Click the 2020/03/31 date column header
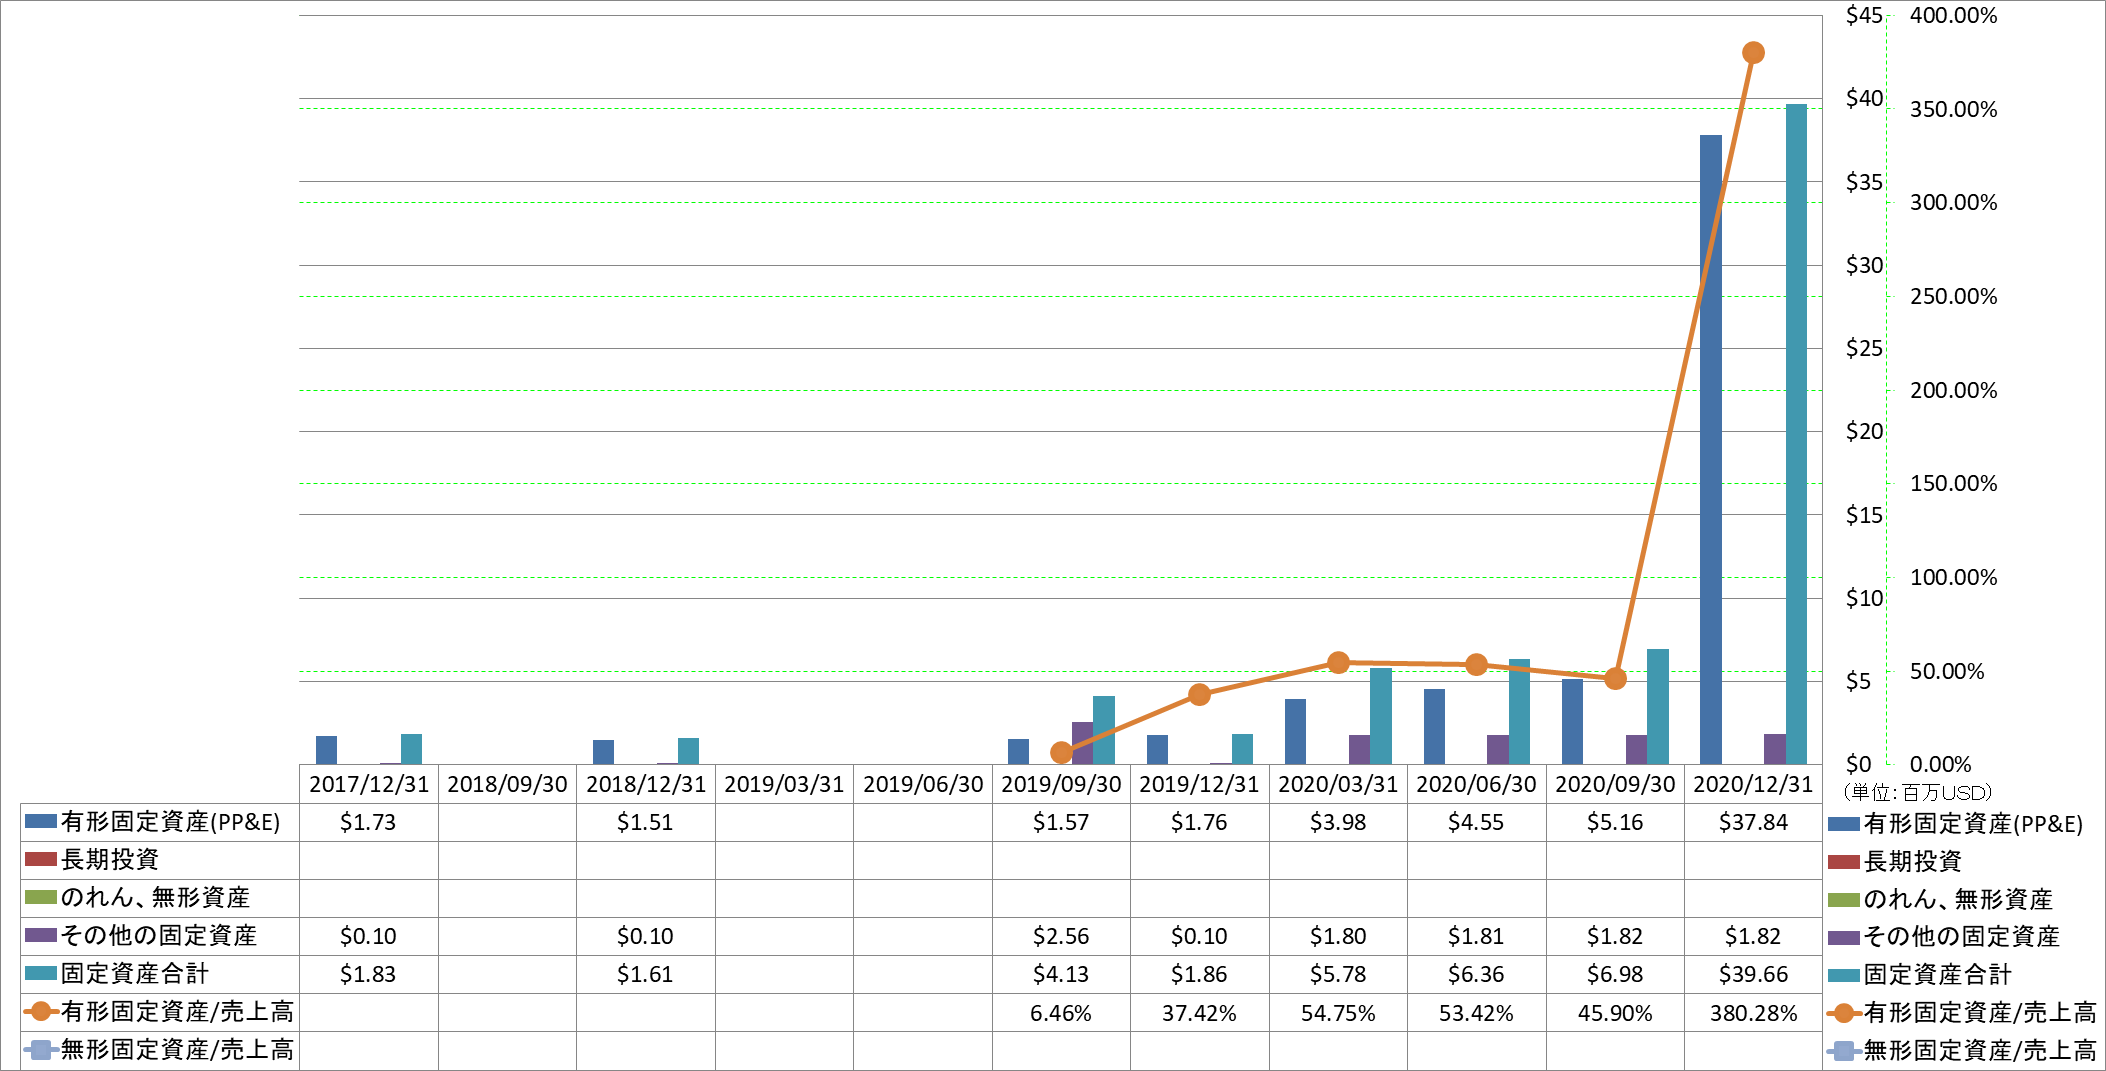Screen dimensions: 2106x1071 pos(1338,784)
